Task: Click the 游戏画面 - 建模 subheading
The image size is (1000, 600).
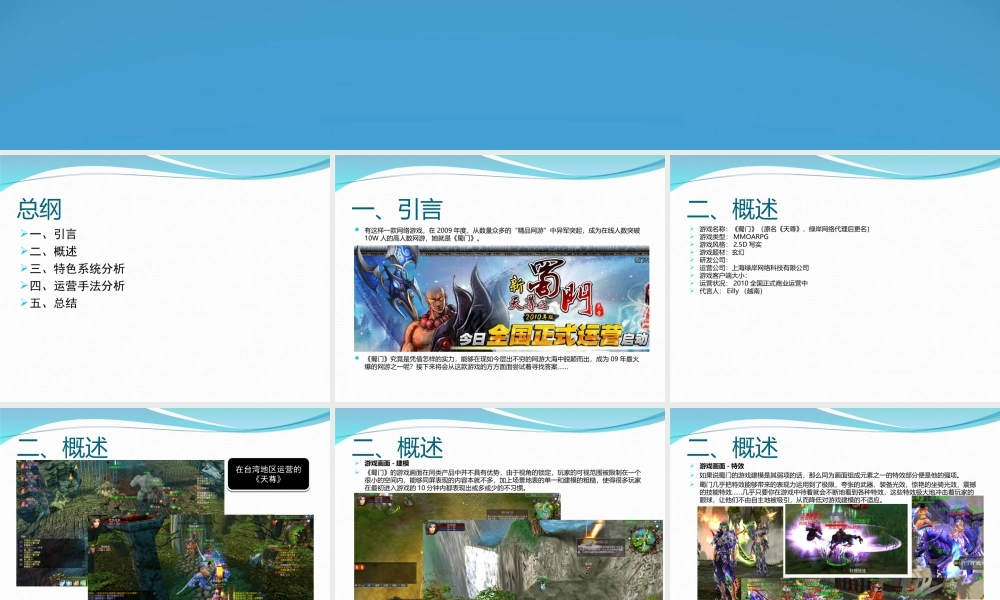Action: coord(386,464)
